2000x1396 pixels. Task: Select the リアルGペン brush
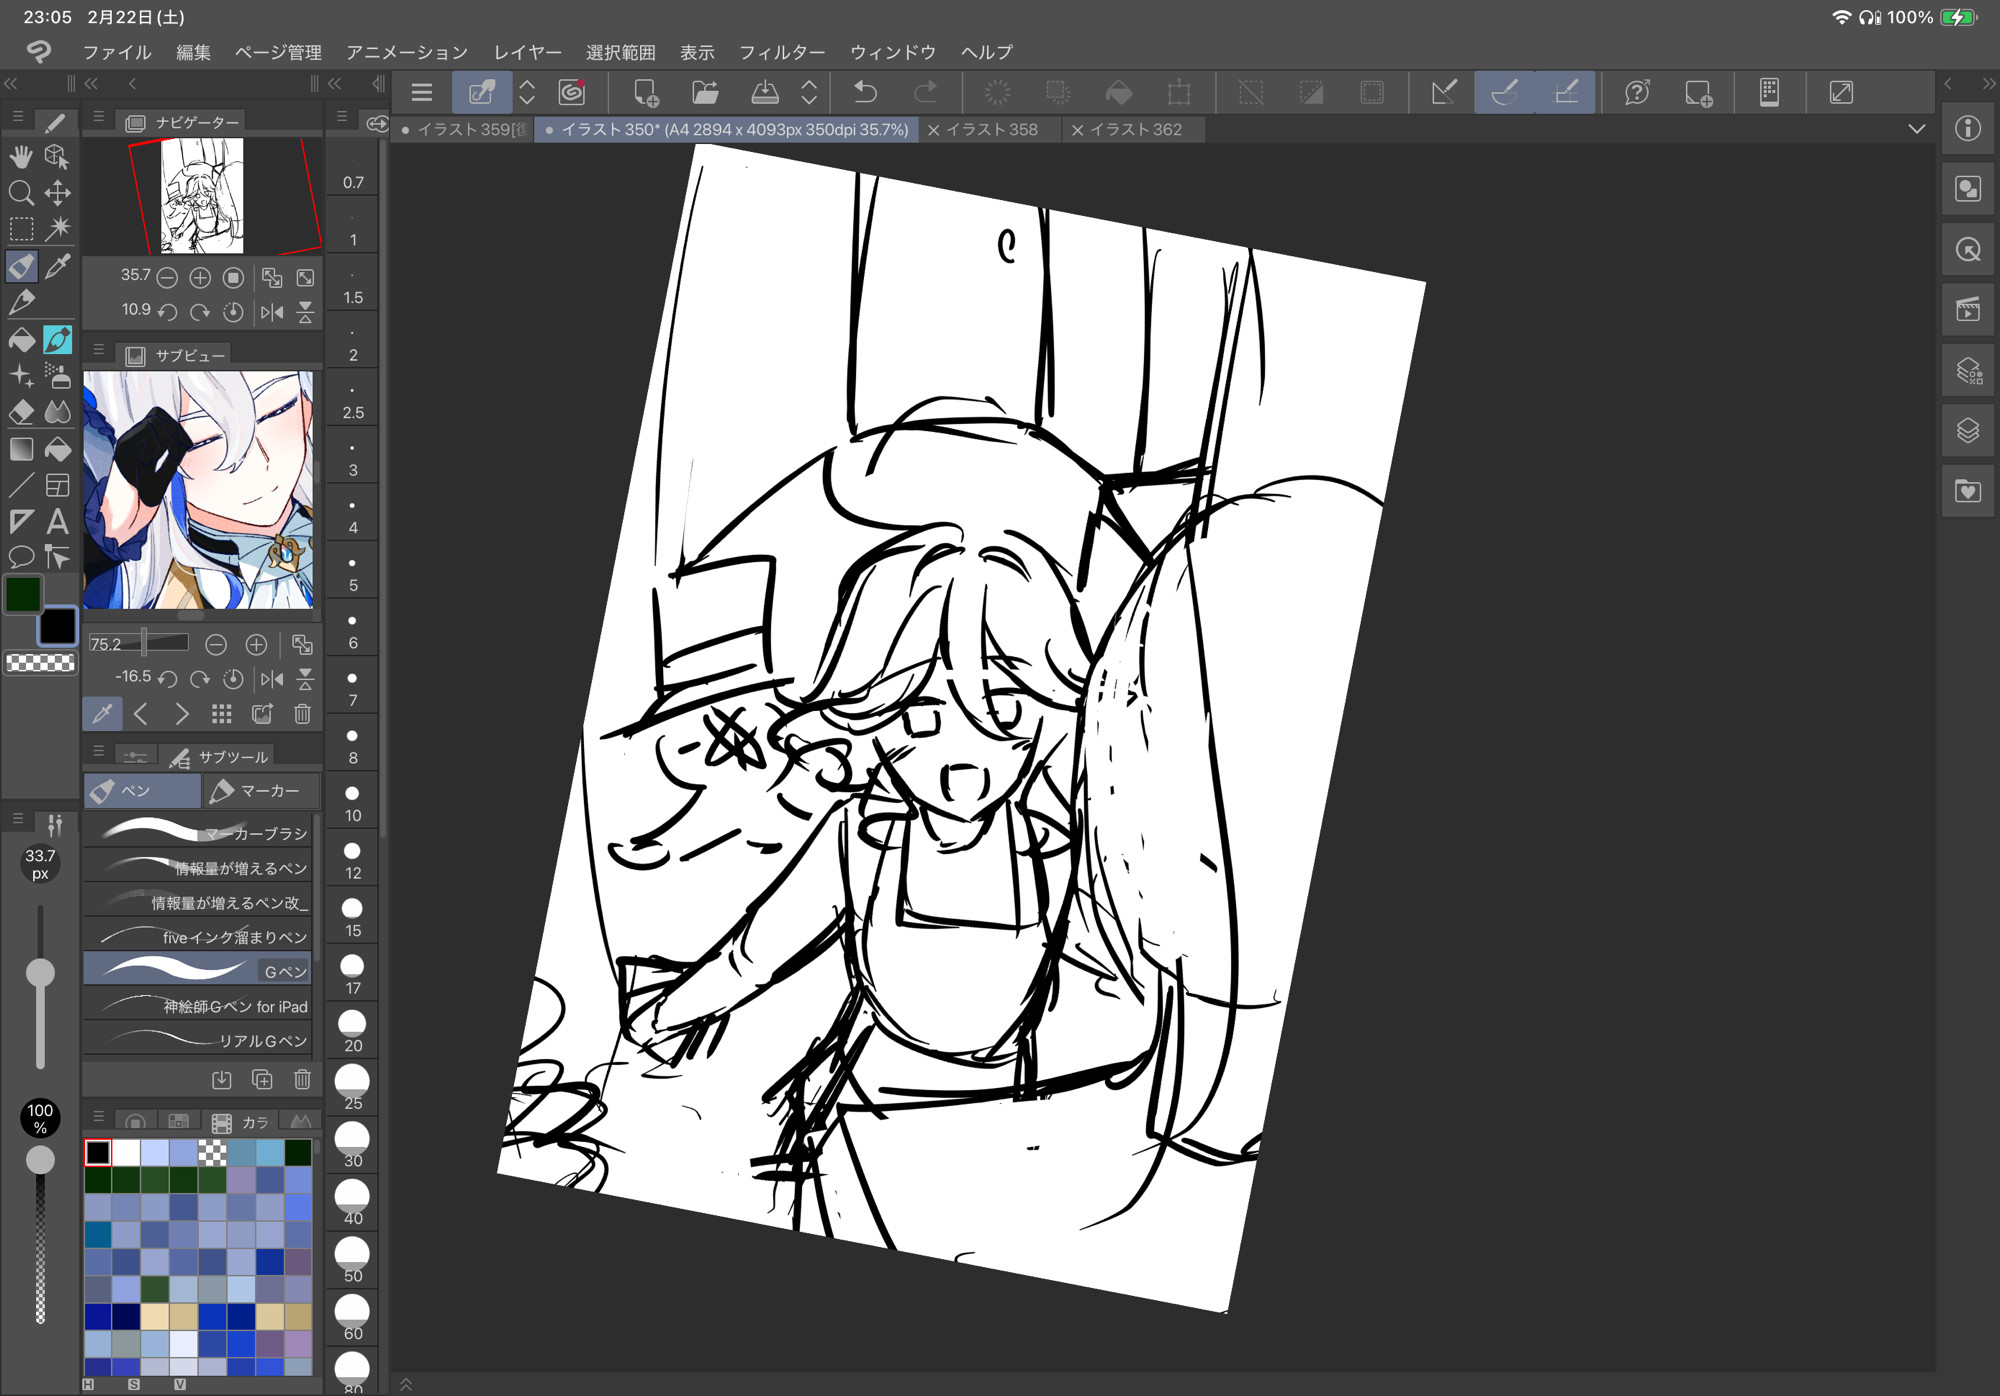pyautogui.click(x=197, y=1041)
